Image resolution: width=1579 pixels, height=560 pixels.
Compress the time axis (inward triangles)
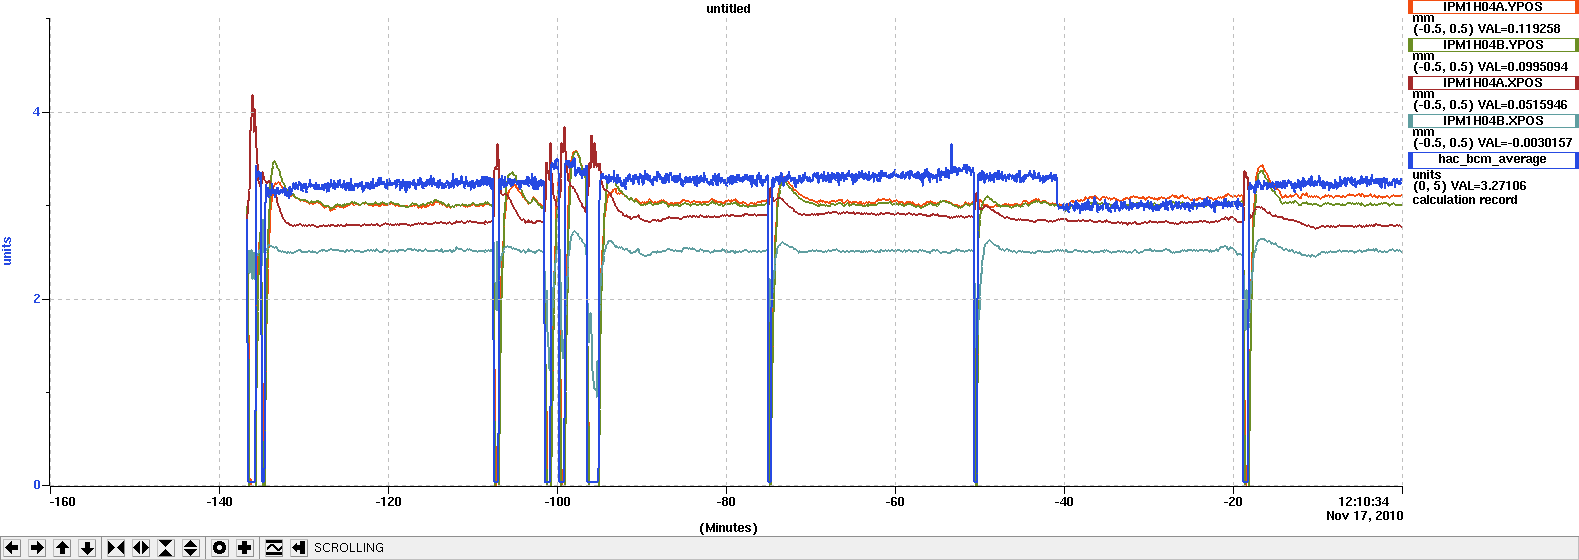coord(116,548)
